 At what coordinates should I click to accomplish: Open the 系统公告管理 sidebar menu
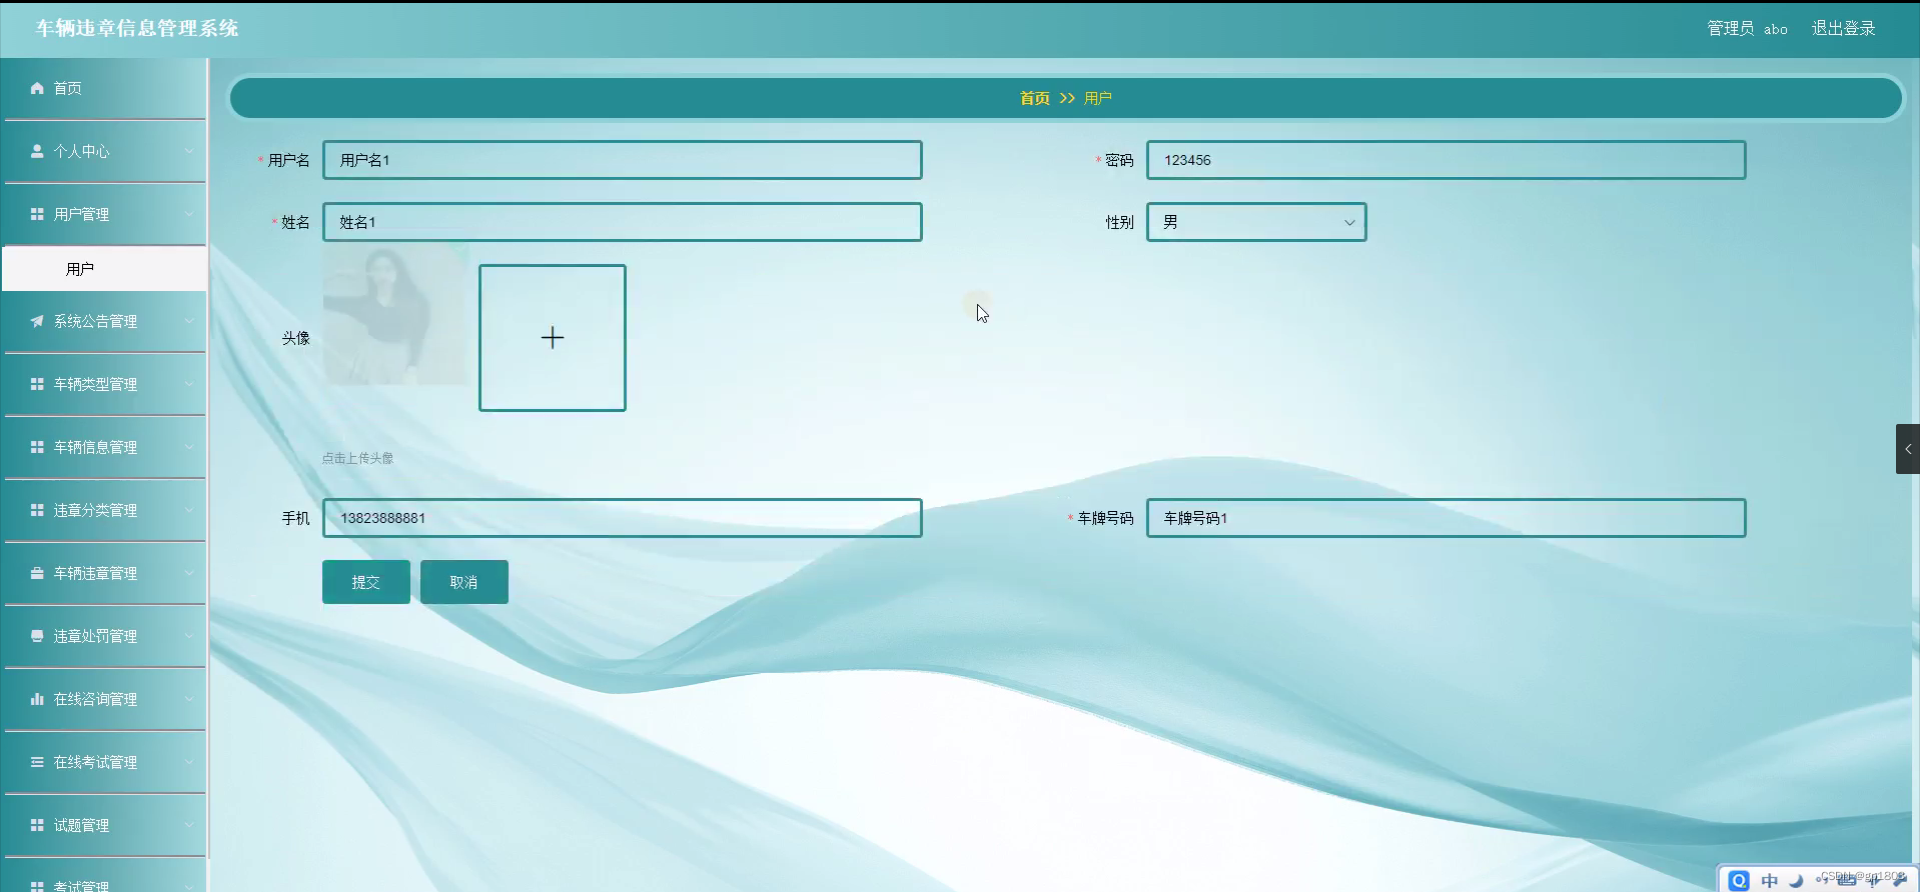104,321
